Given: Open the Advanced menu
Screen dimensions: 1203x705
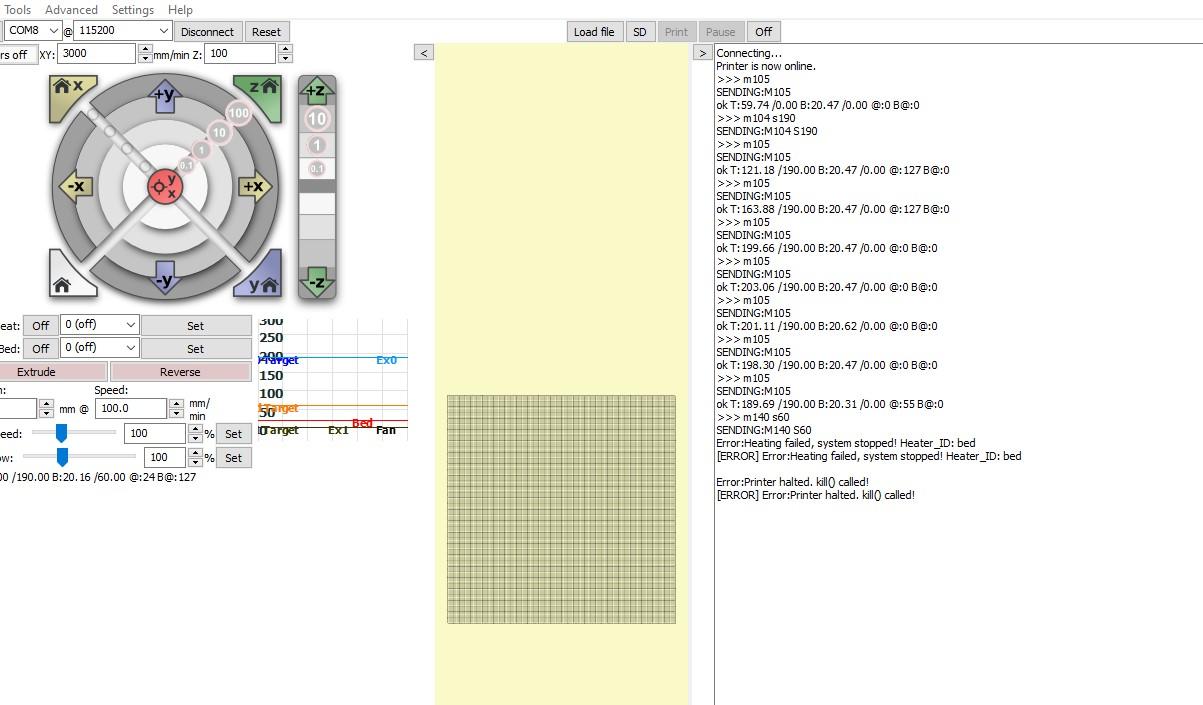Looking at the screenshot, I should [x=71, y=9].
